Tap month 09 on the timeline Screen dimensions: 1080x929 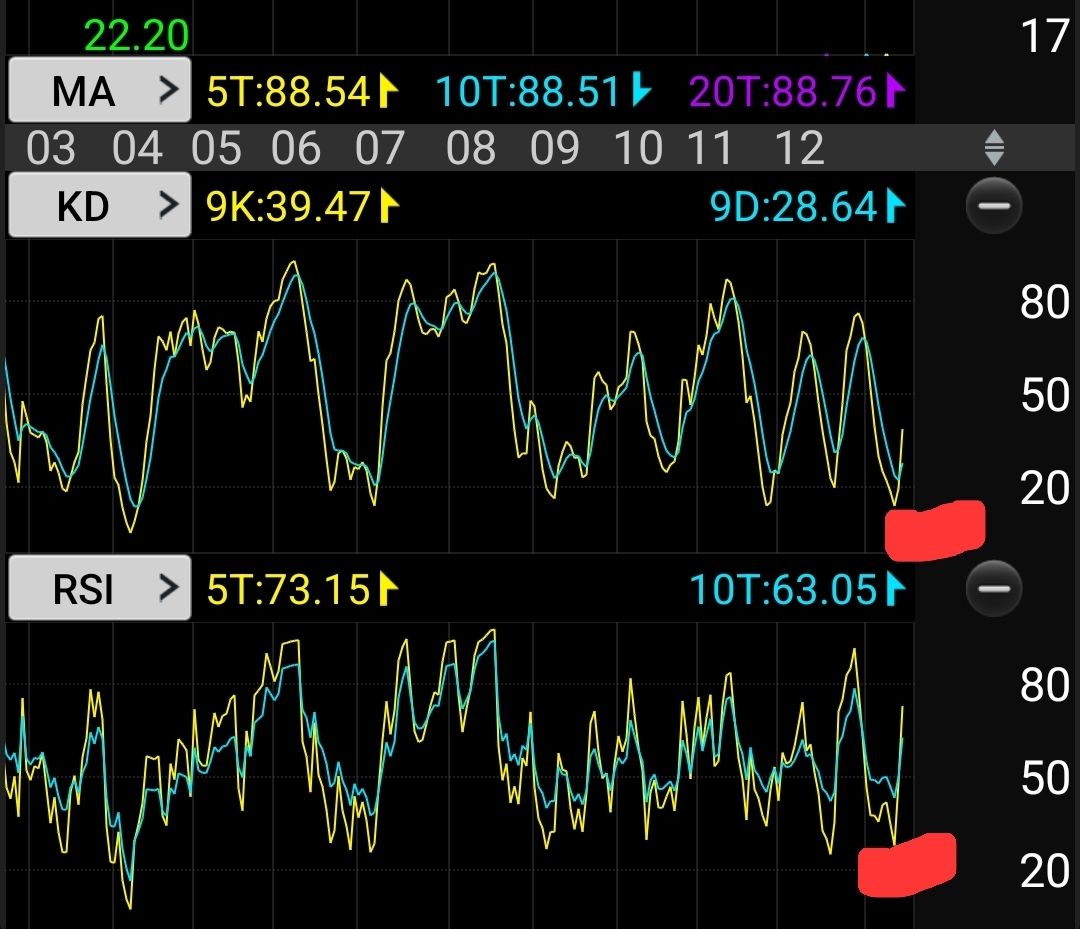[x=554, y=147]
